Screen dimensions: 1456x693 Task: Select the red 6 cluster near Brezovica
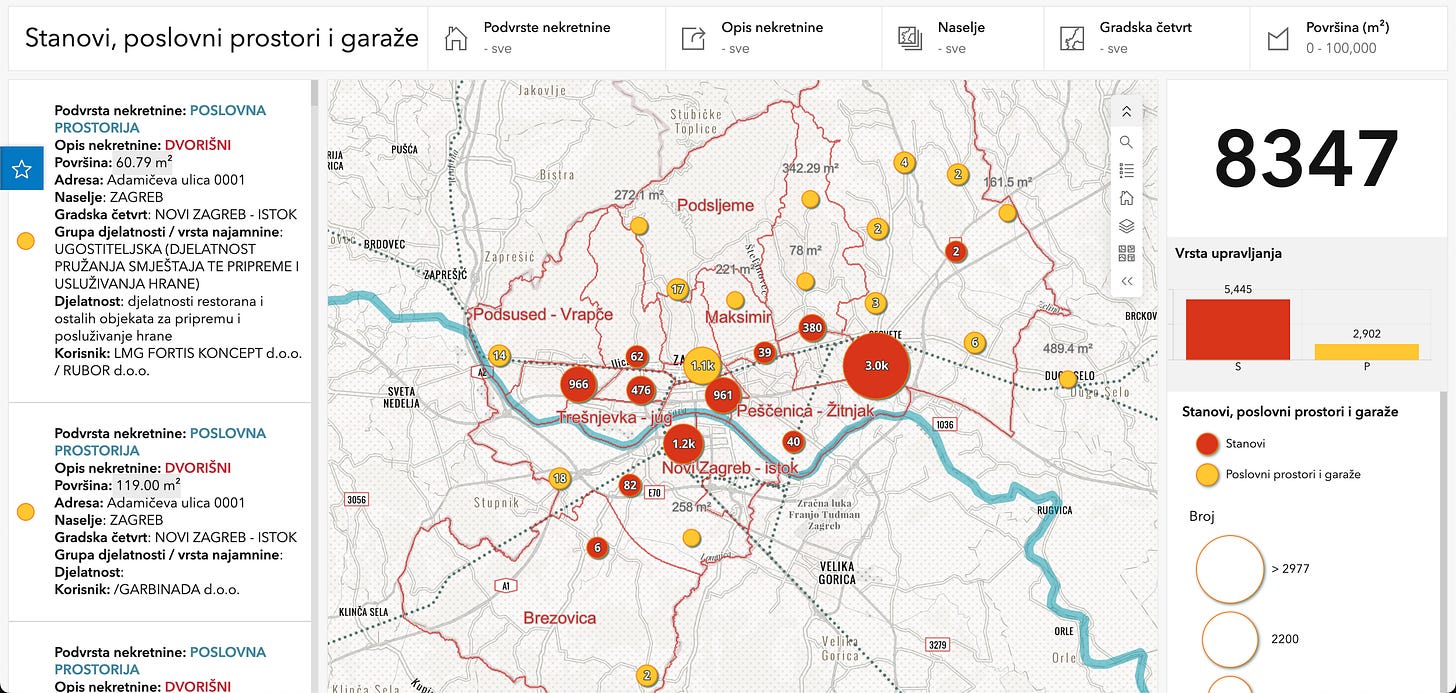point(597,547)
